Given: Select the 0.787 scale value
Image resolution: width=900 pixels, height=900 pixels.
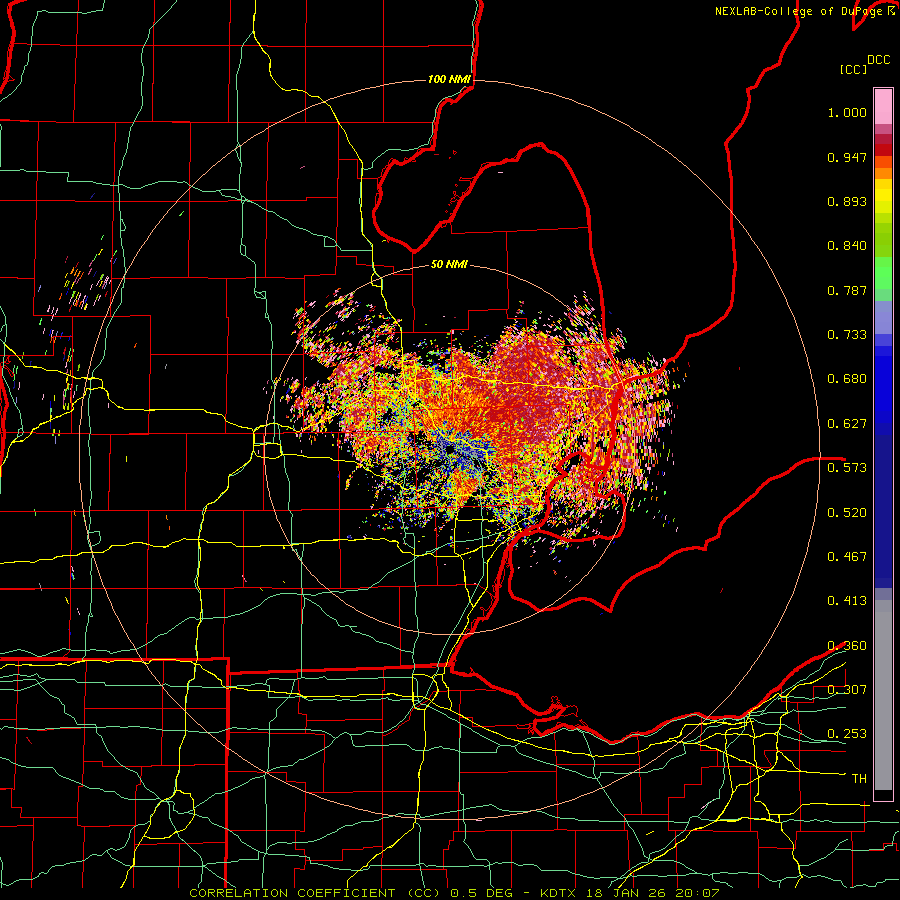Looking at the screenshot, I should (847, 290).
